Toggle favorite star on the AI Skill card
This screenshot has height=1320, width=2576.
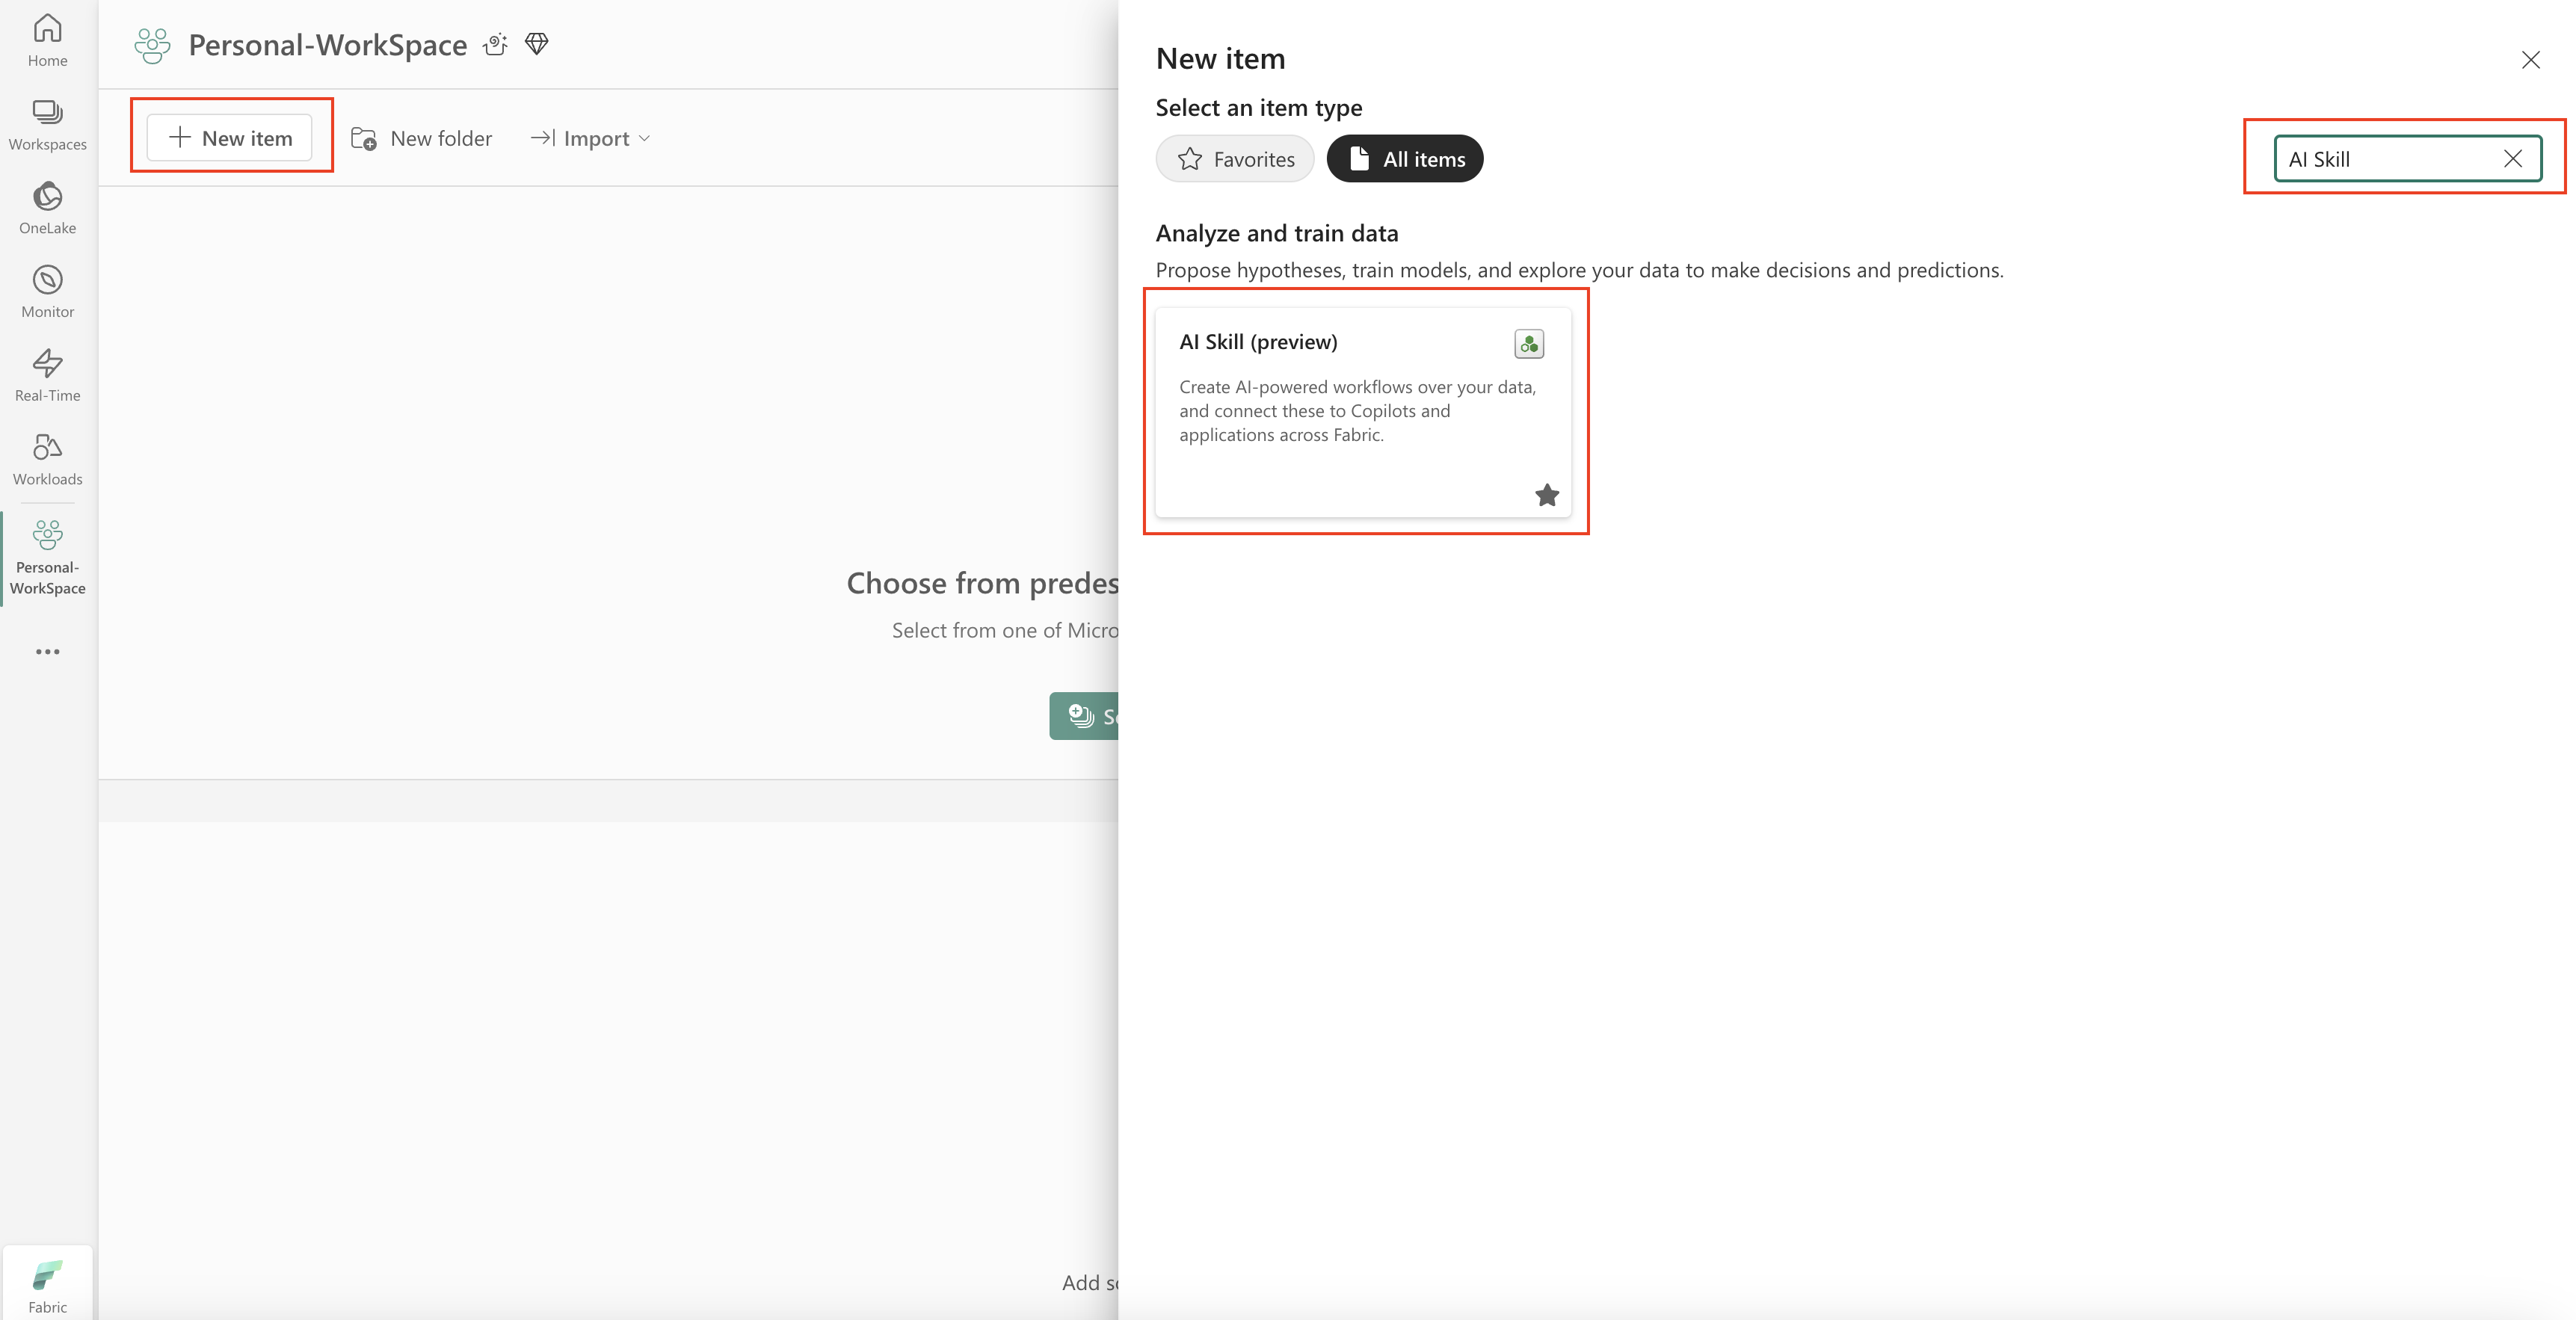[1546, 495]
